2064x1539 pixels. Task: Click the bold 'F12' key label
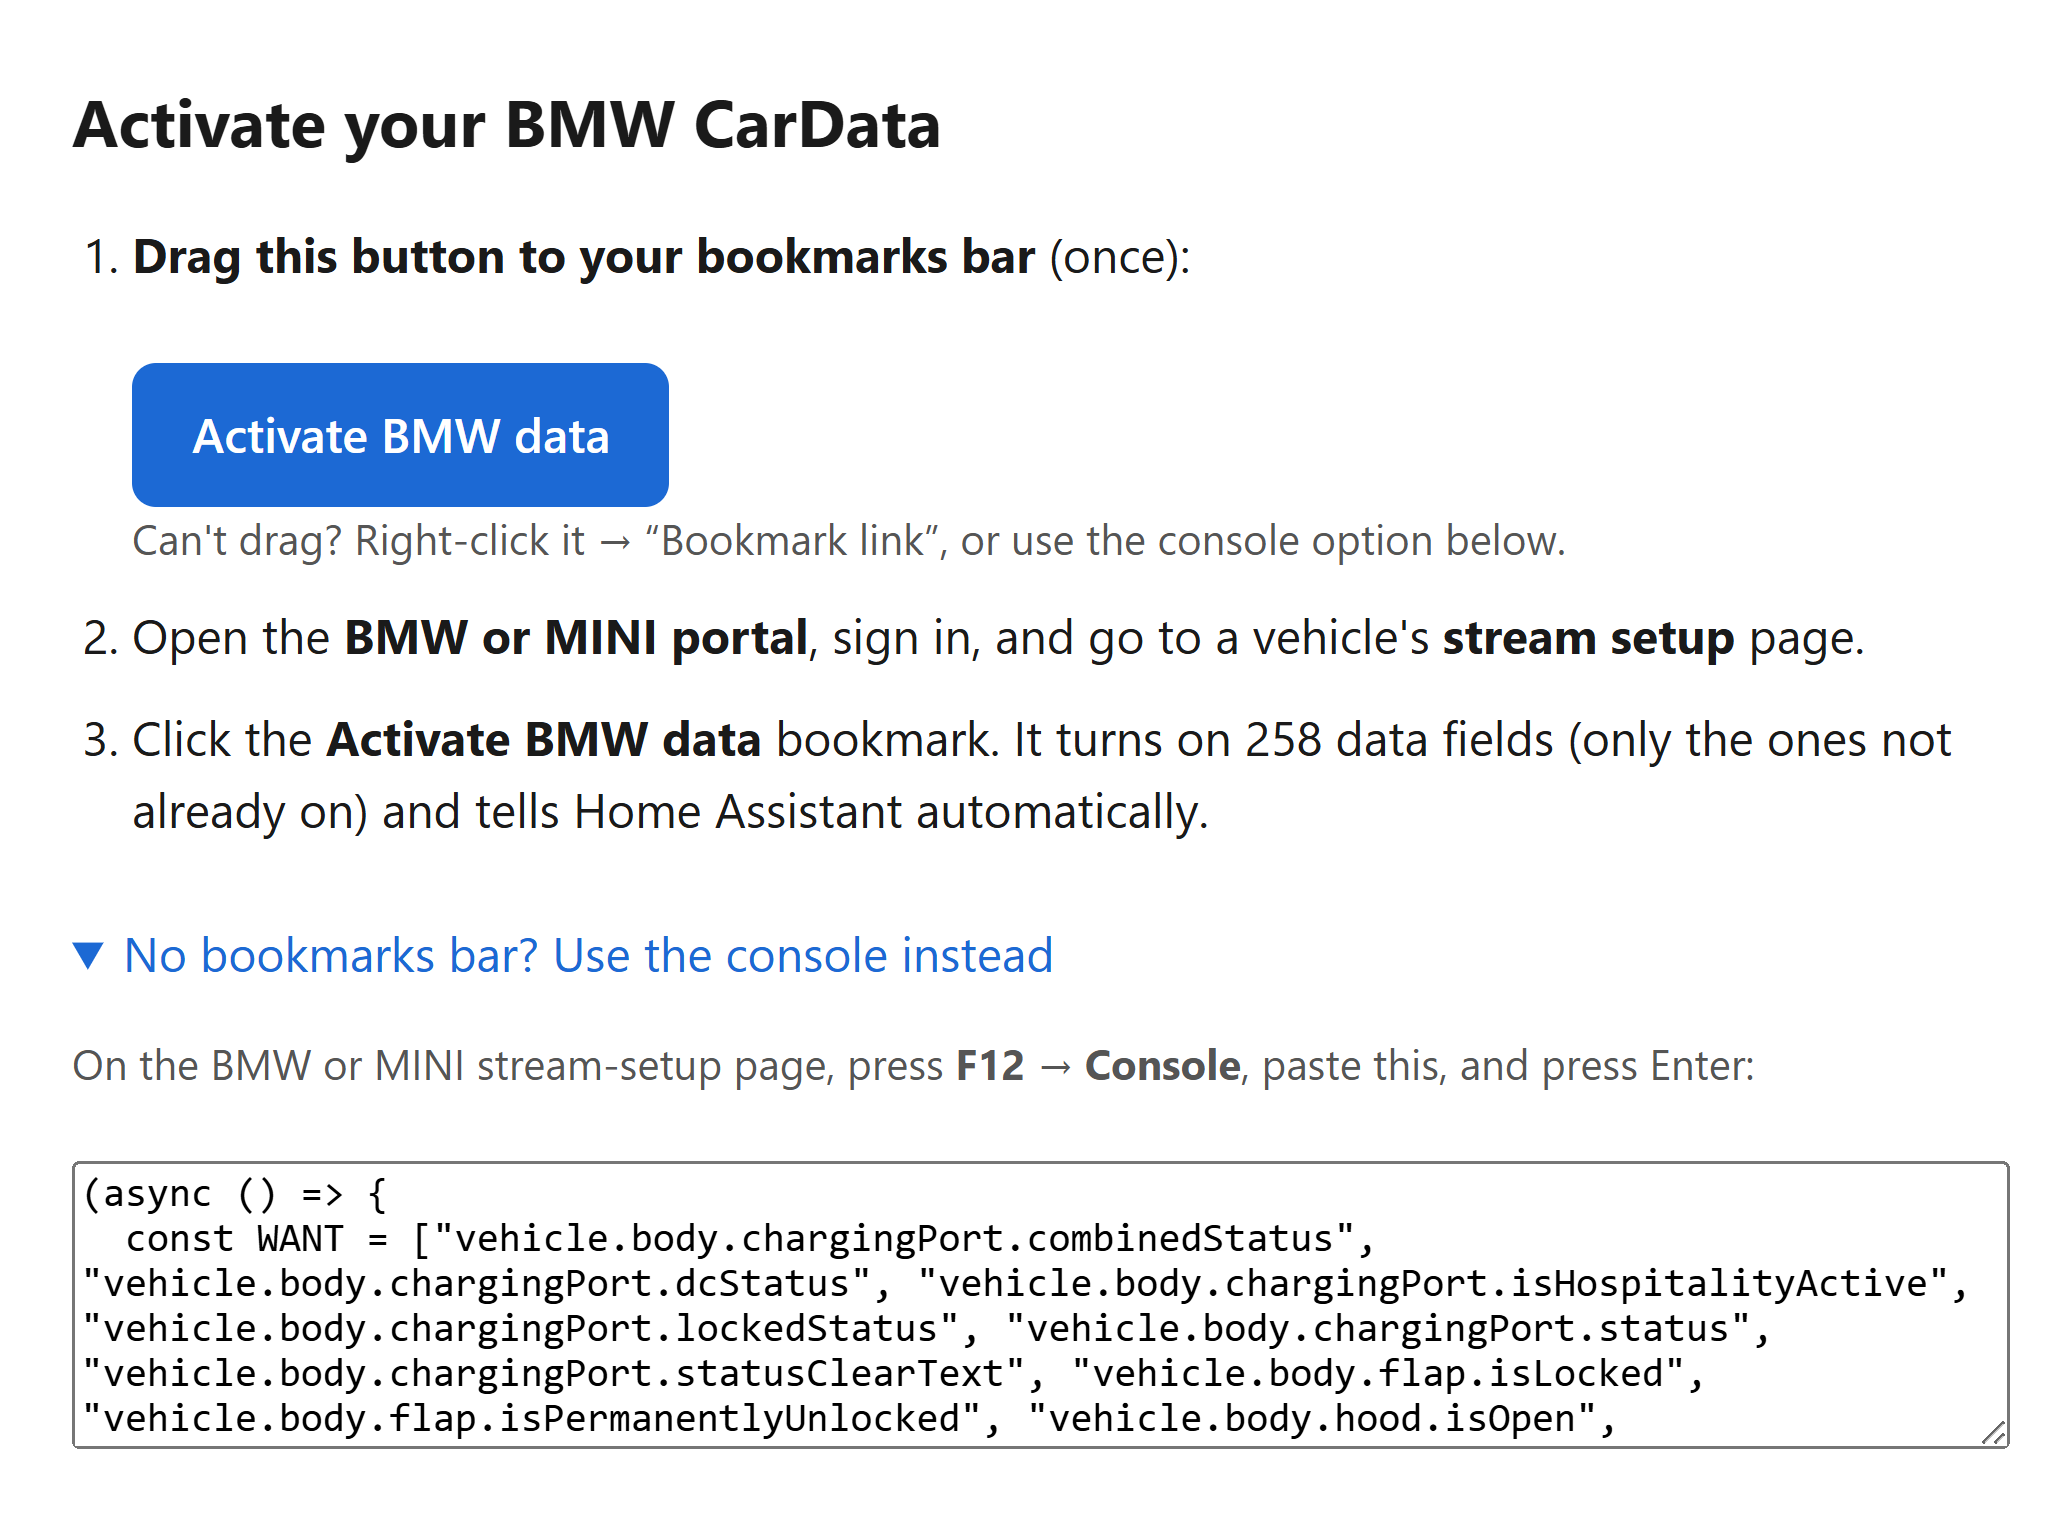[x=990, y=1066]
